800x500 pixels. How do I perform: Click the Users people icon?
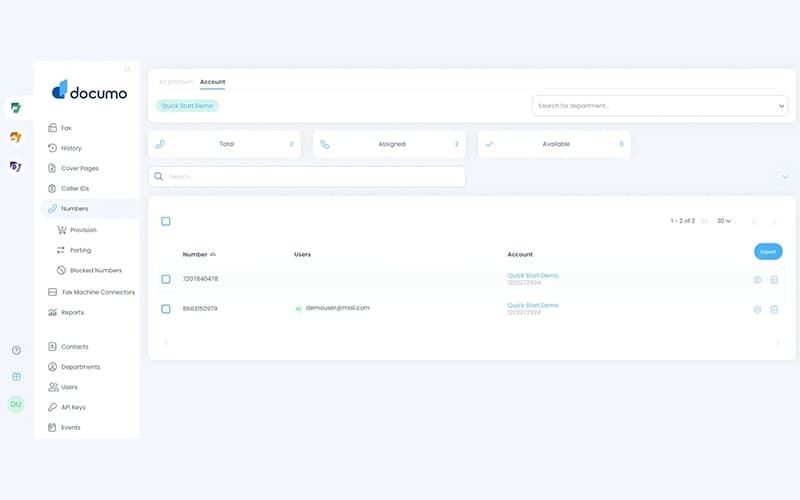click(x=53, y=387)
